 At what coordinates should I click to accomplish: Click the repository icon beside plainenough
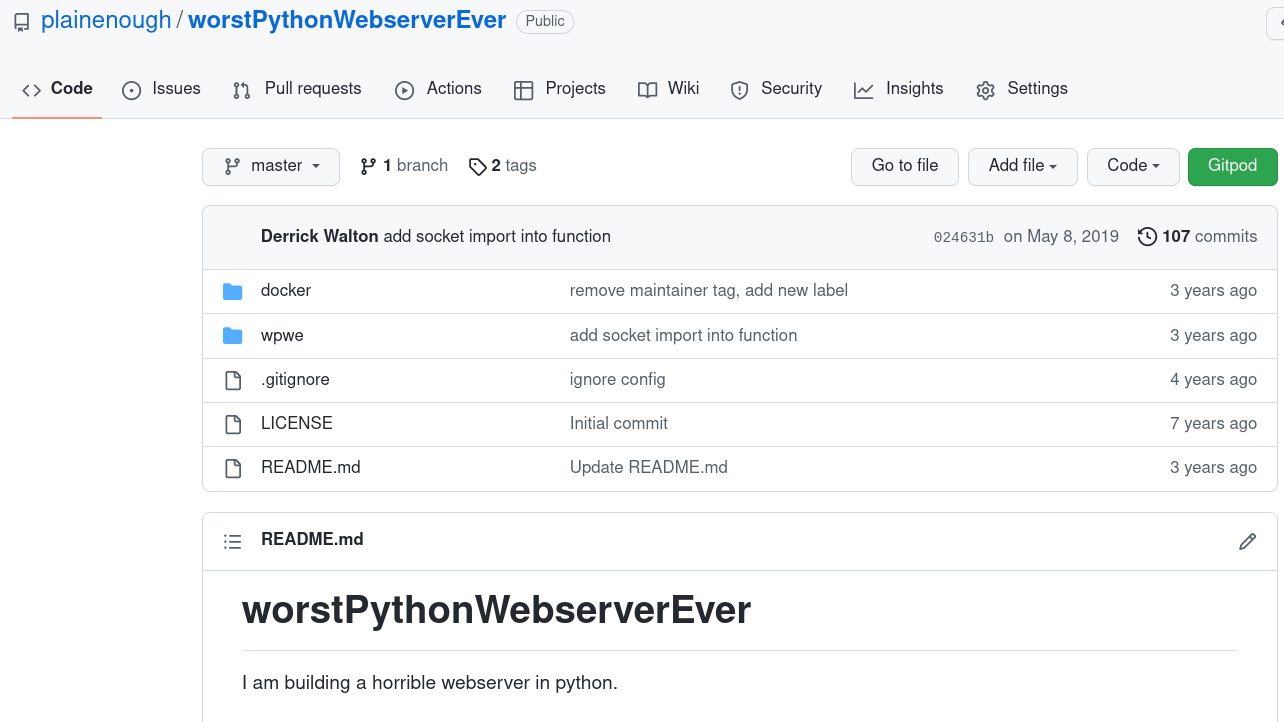(21, 22)
